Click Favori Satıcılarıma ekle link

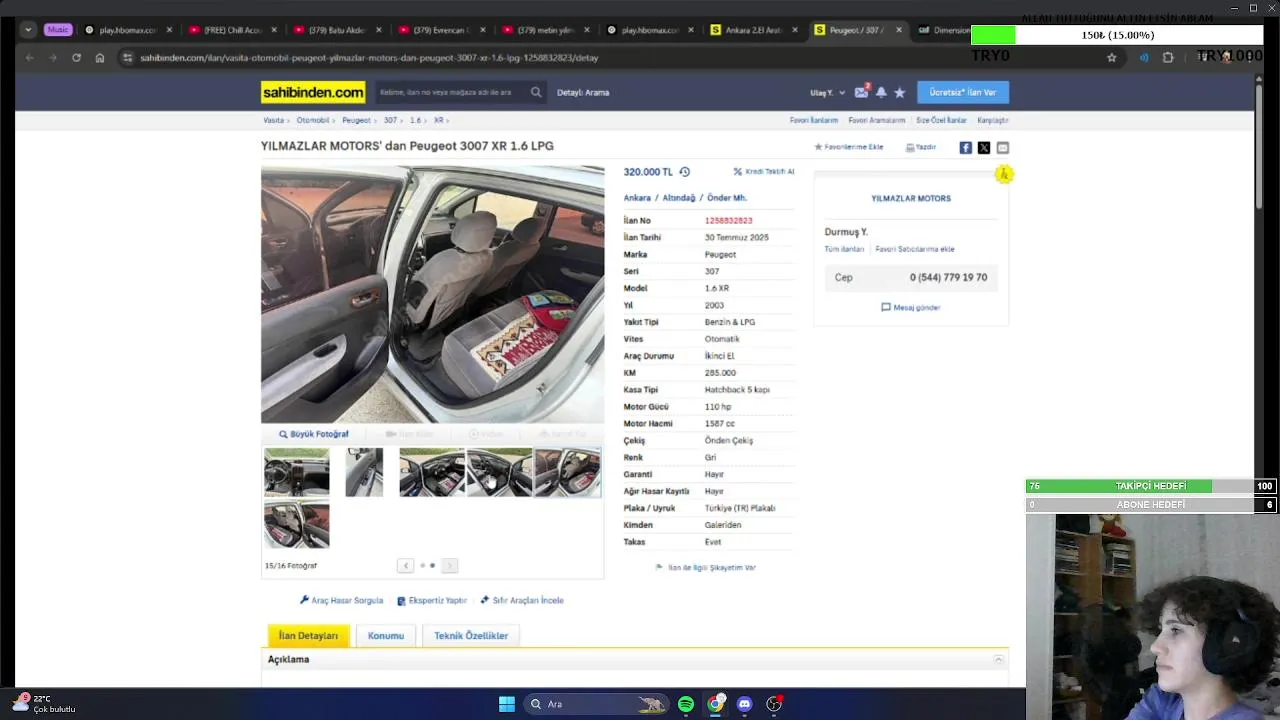coord(915,249)
